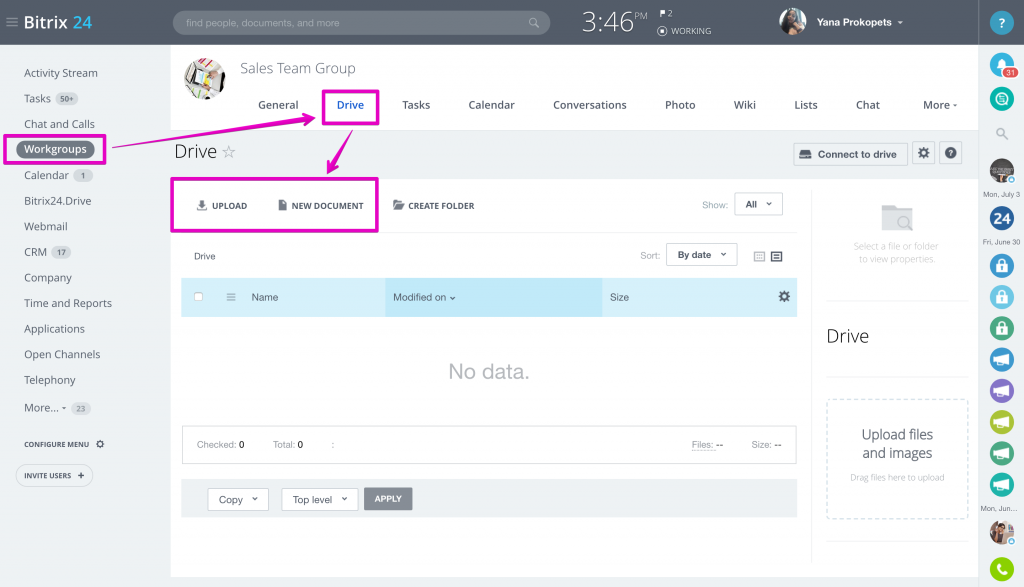Open table column settings gear

784,296
